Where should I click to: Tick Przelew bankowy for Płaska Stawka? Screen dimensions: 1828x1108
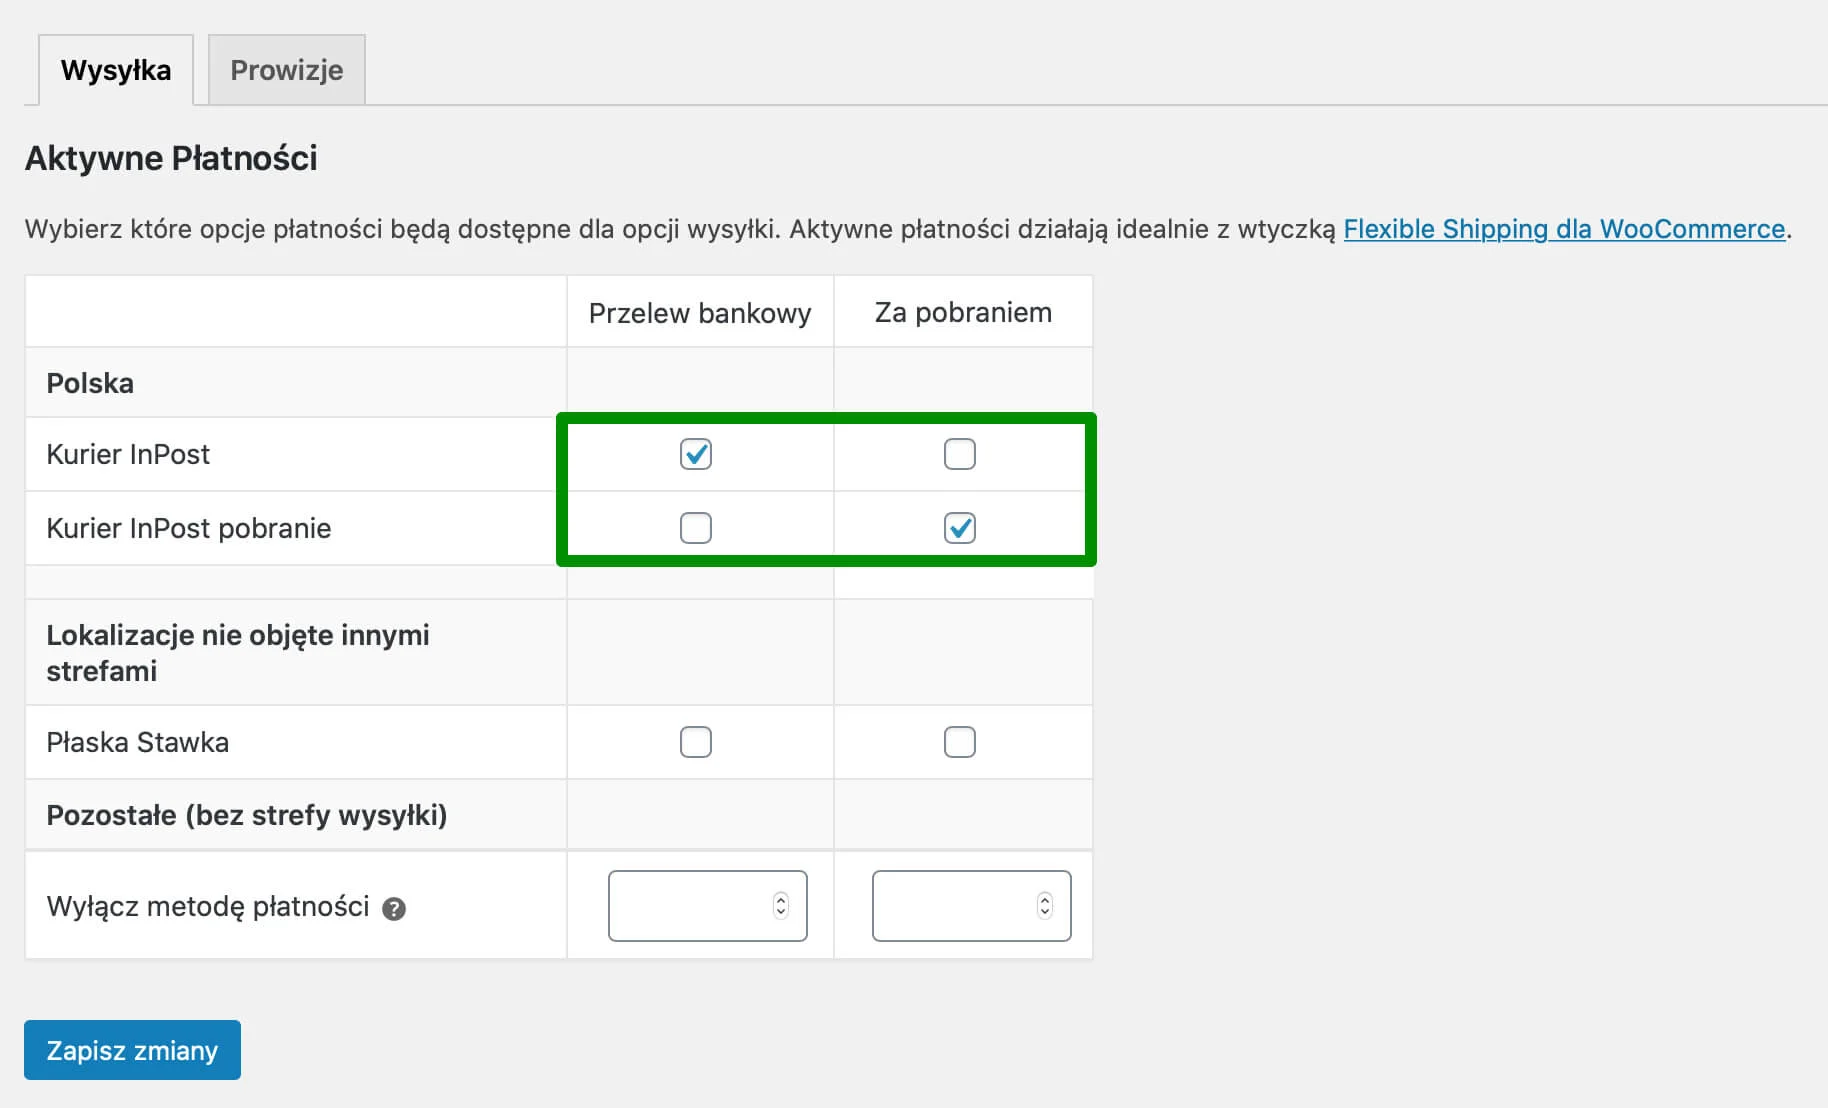(696, 742)
